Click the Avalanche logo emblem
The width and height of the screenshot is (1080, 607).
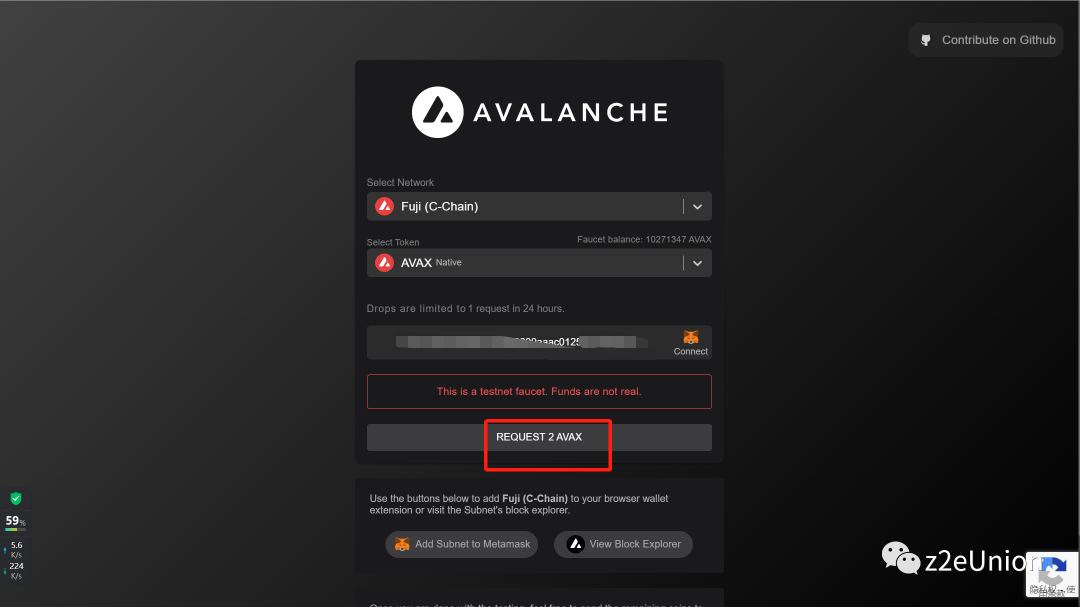[437, 112]
